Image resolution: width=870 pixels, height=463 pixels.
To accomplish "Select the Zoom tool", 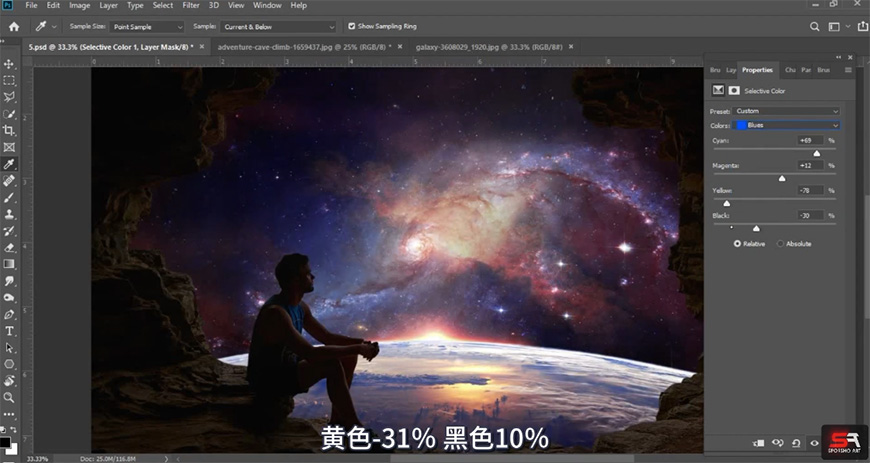I will pyautogui.click(x=9, y=397).
